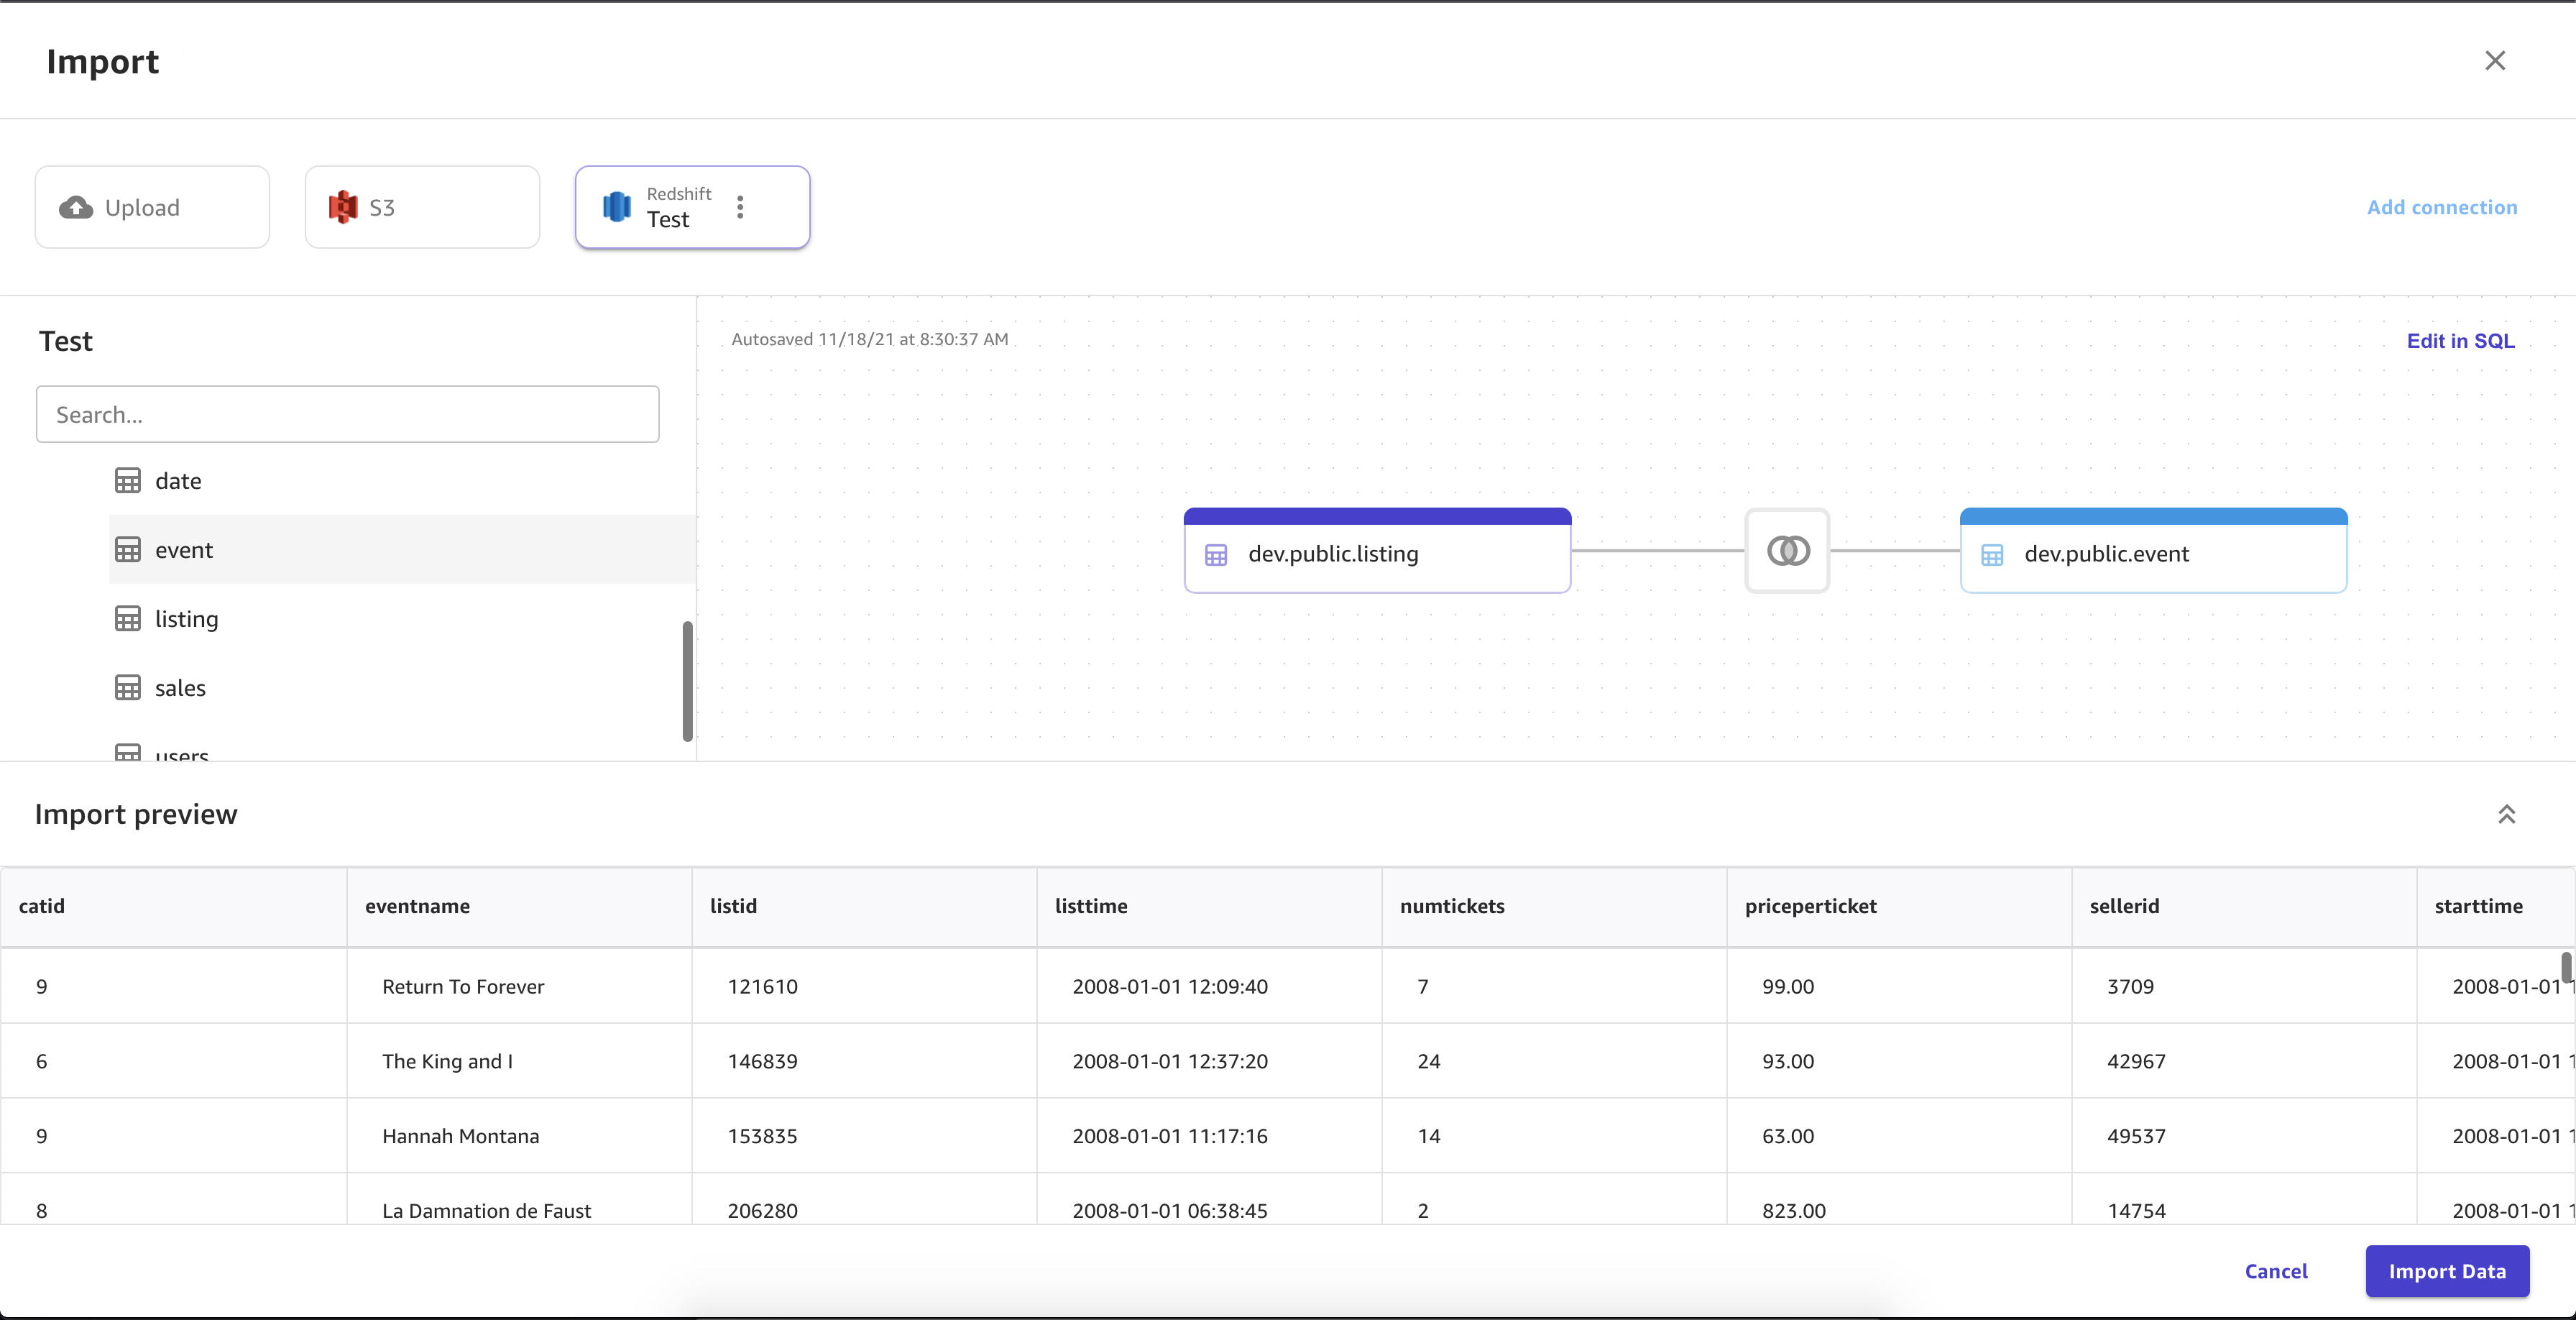The height and width of the screenshot is (1320, 2576).
Task: Click the collapse Import preview chevron
Action: coord(2507,815)
